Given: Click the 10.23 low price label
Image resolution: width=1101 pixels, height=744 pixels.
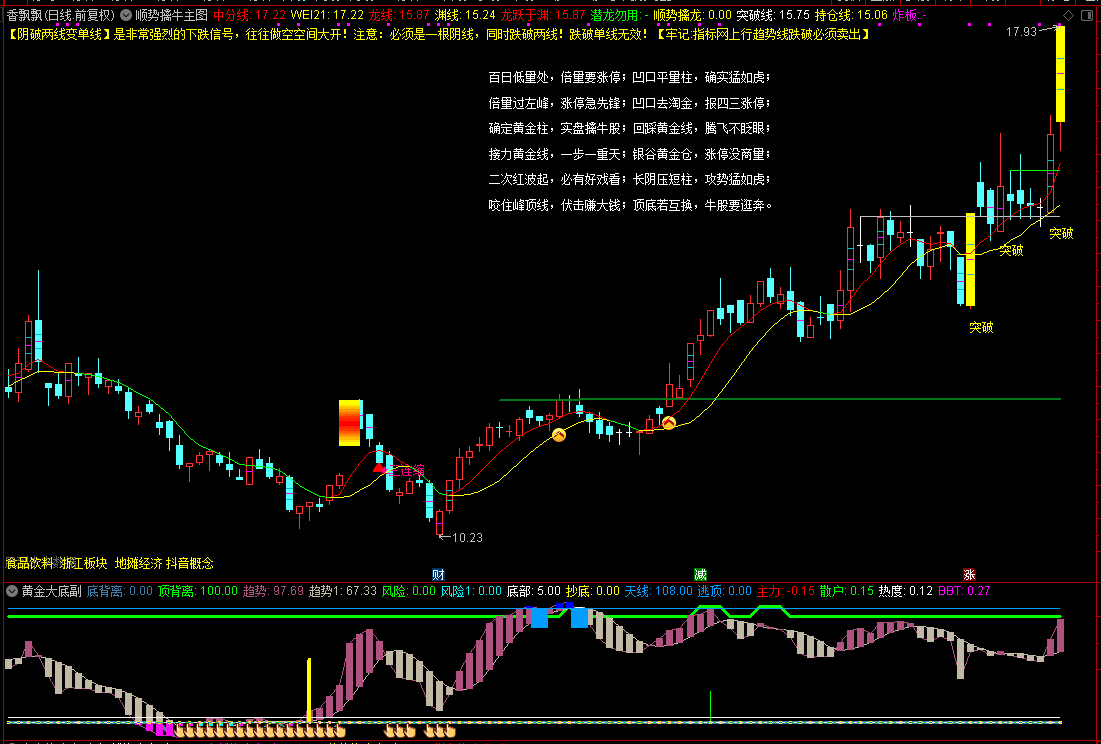Looking at the screenshot, I should tap(467, 538).
